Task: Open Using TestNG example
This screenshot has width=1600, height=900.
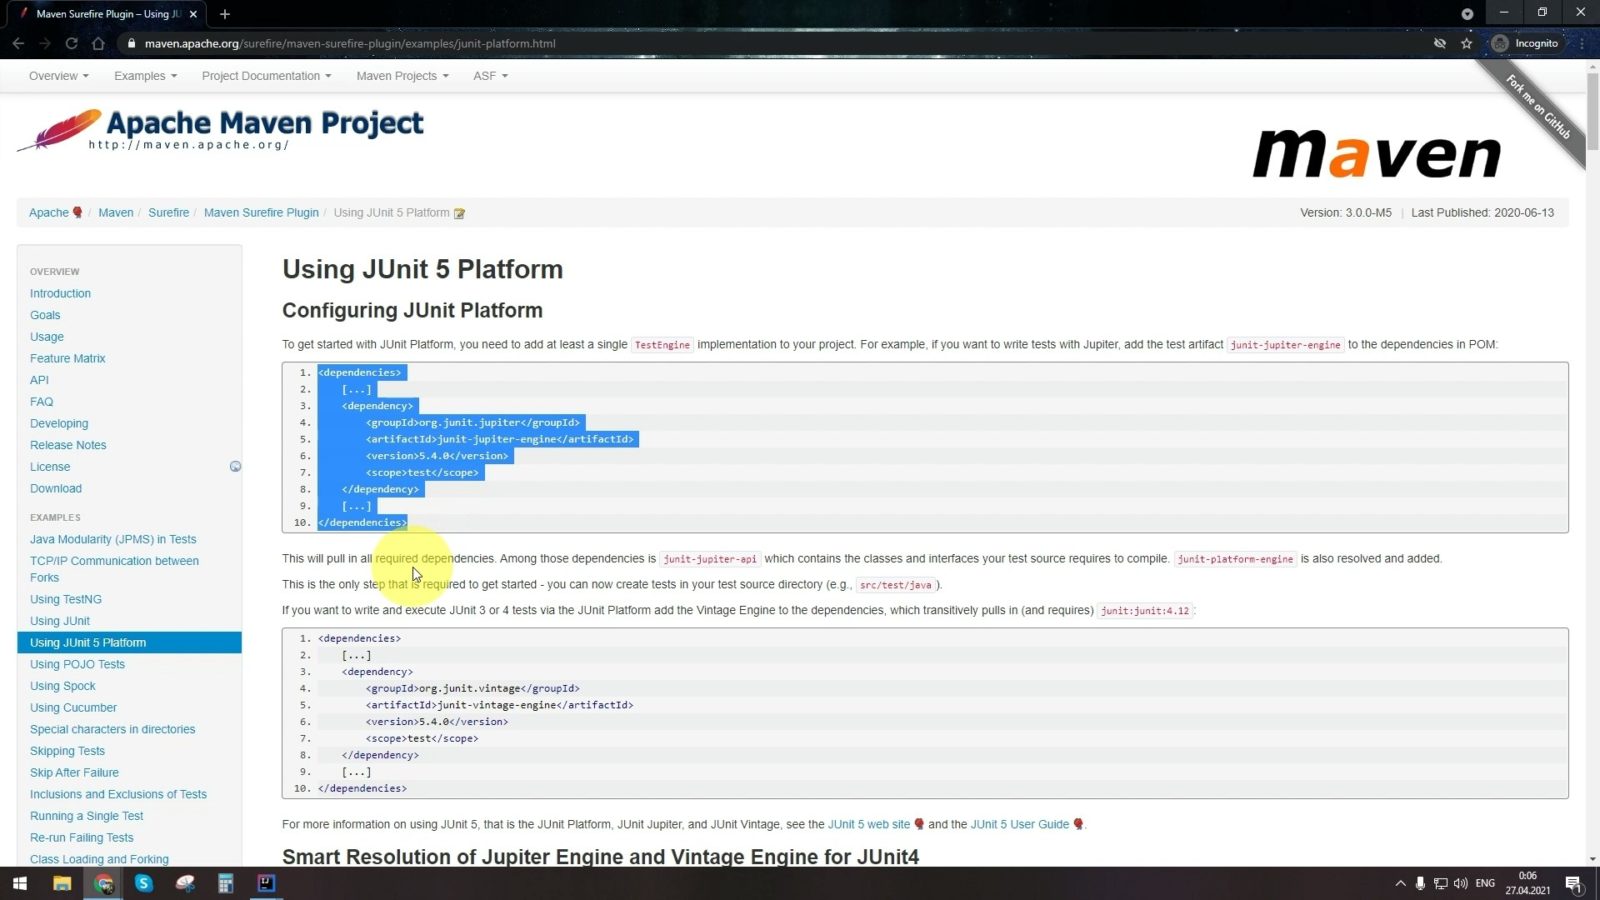Action: coord(66,600)
